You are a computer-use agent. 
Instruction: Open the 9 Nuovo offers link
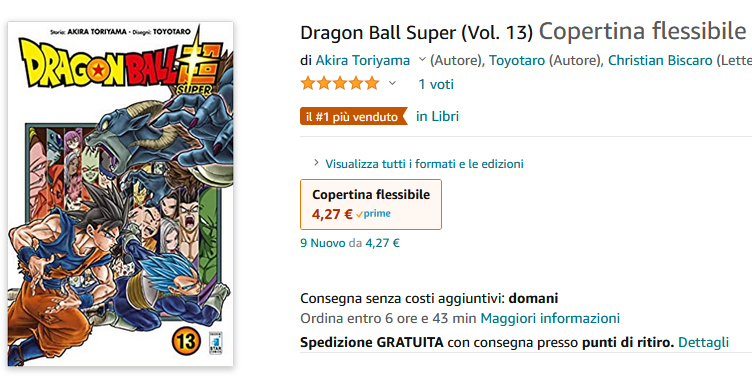[x=322, y=243]
